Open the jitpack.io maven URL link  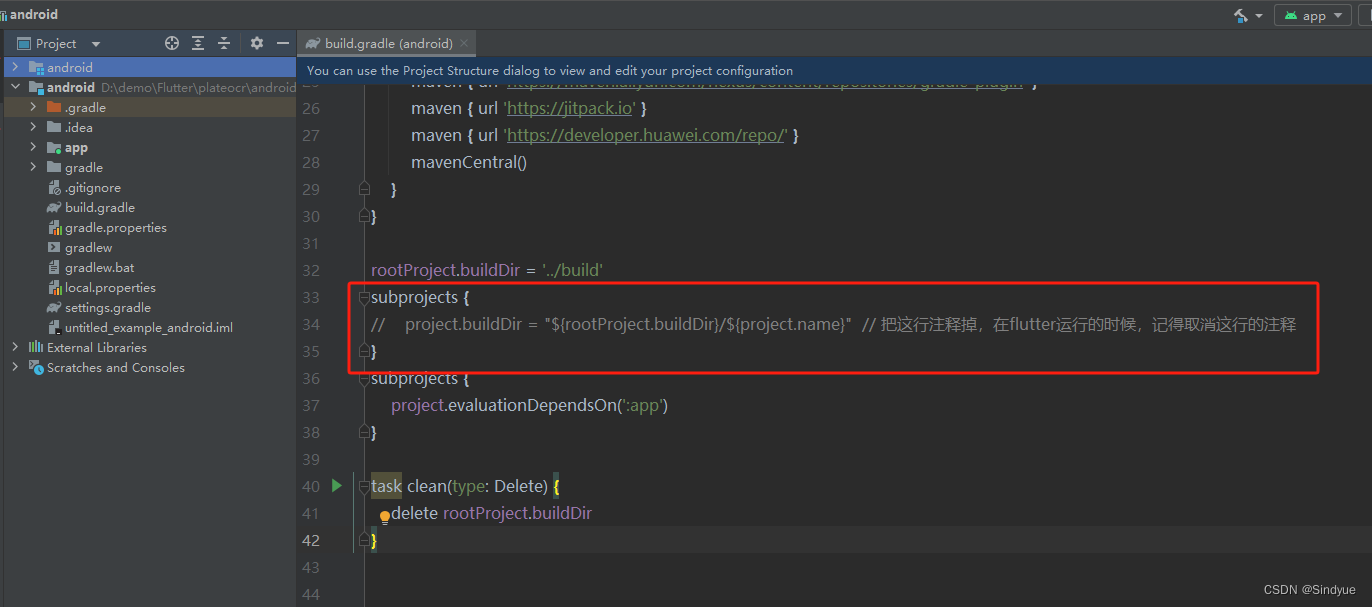click(569, 107)
